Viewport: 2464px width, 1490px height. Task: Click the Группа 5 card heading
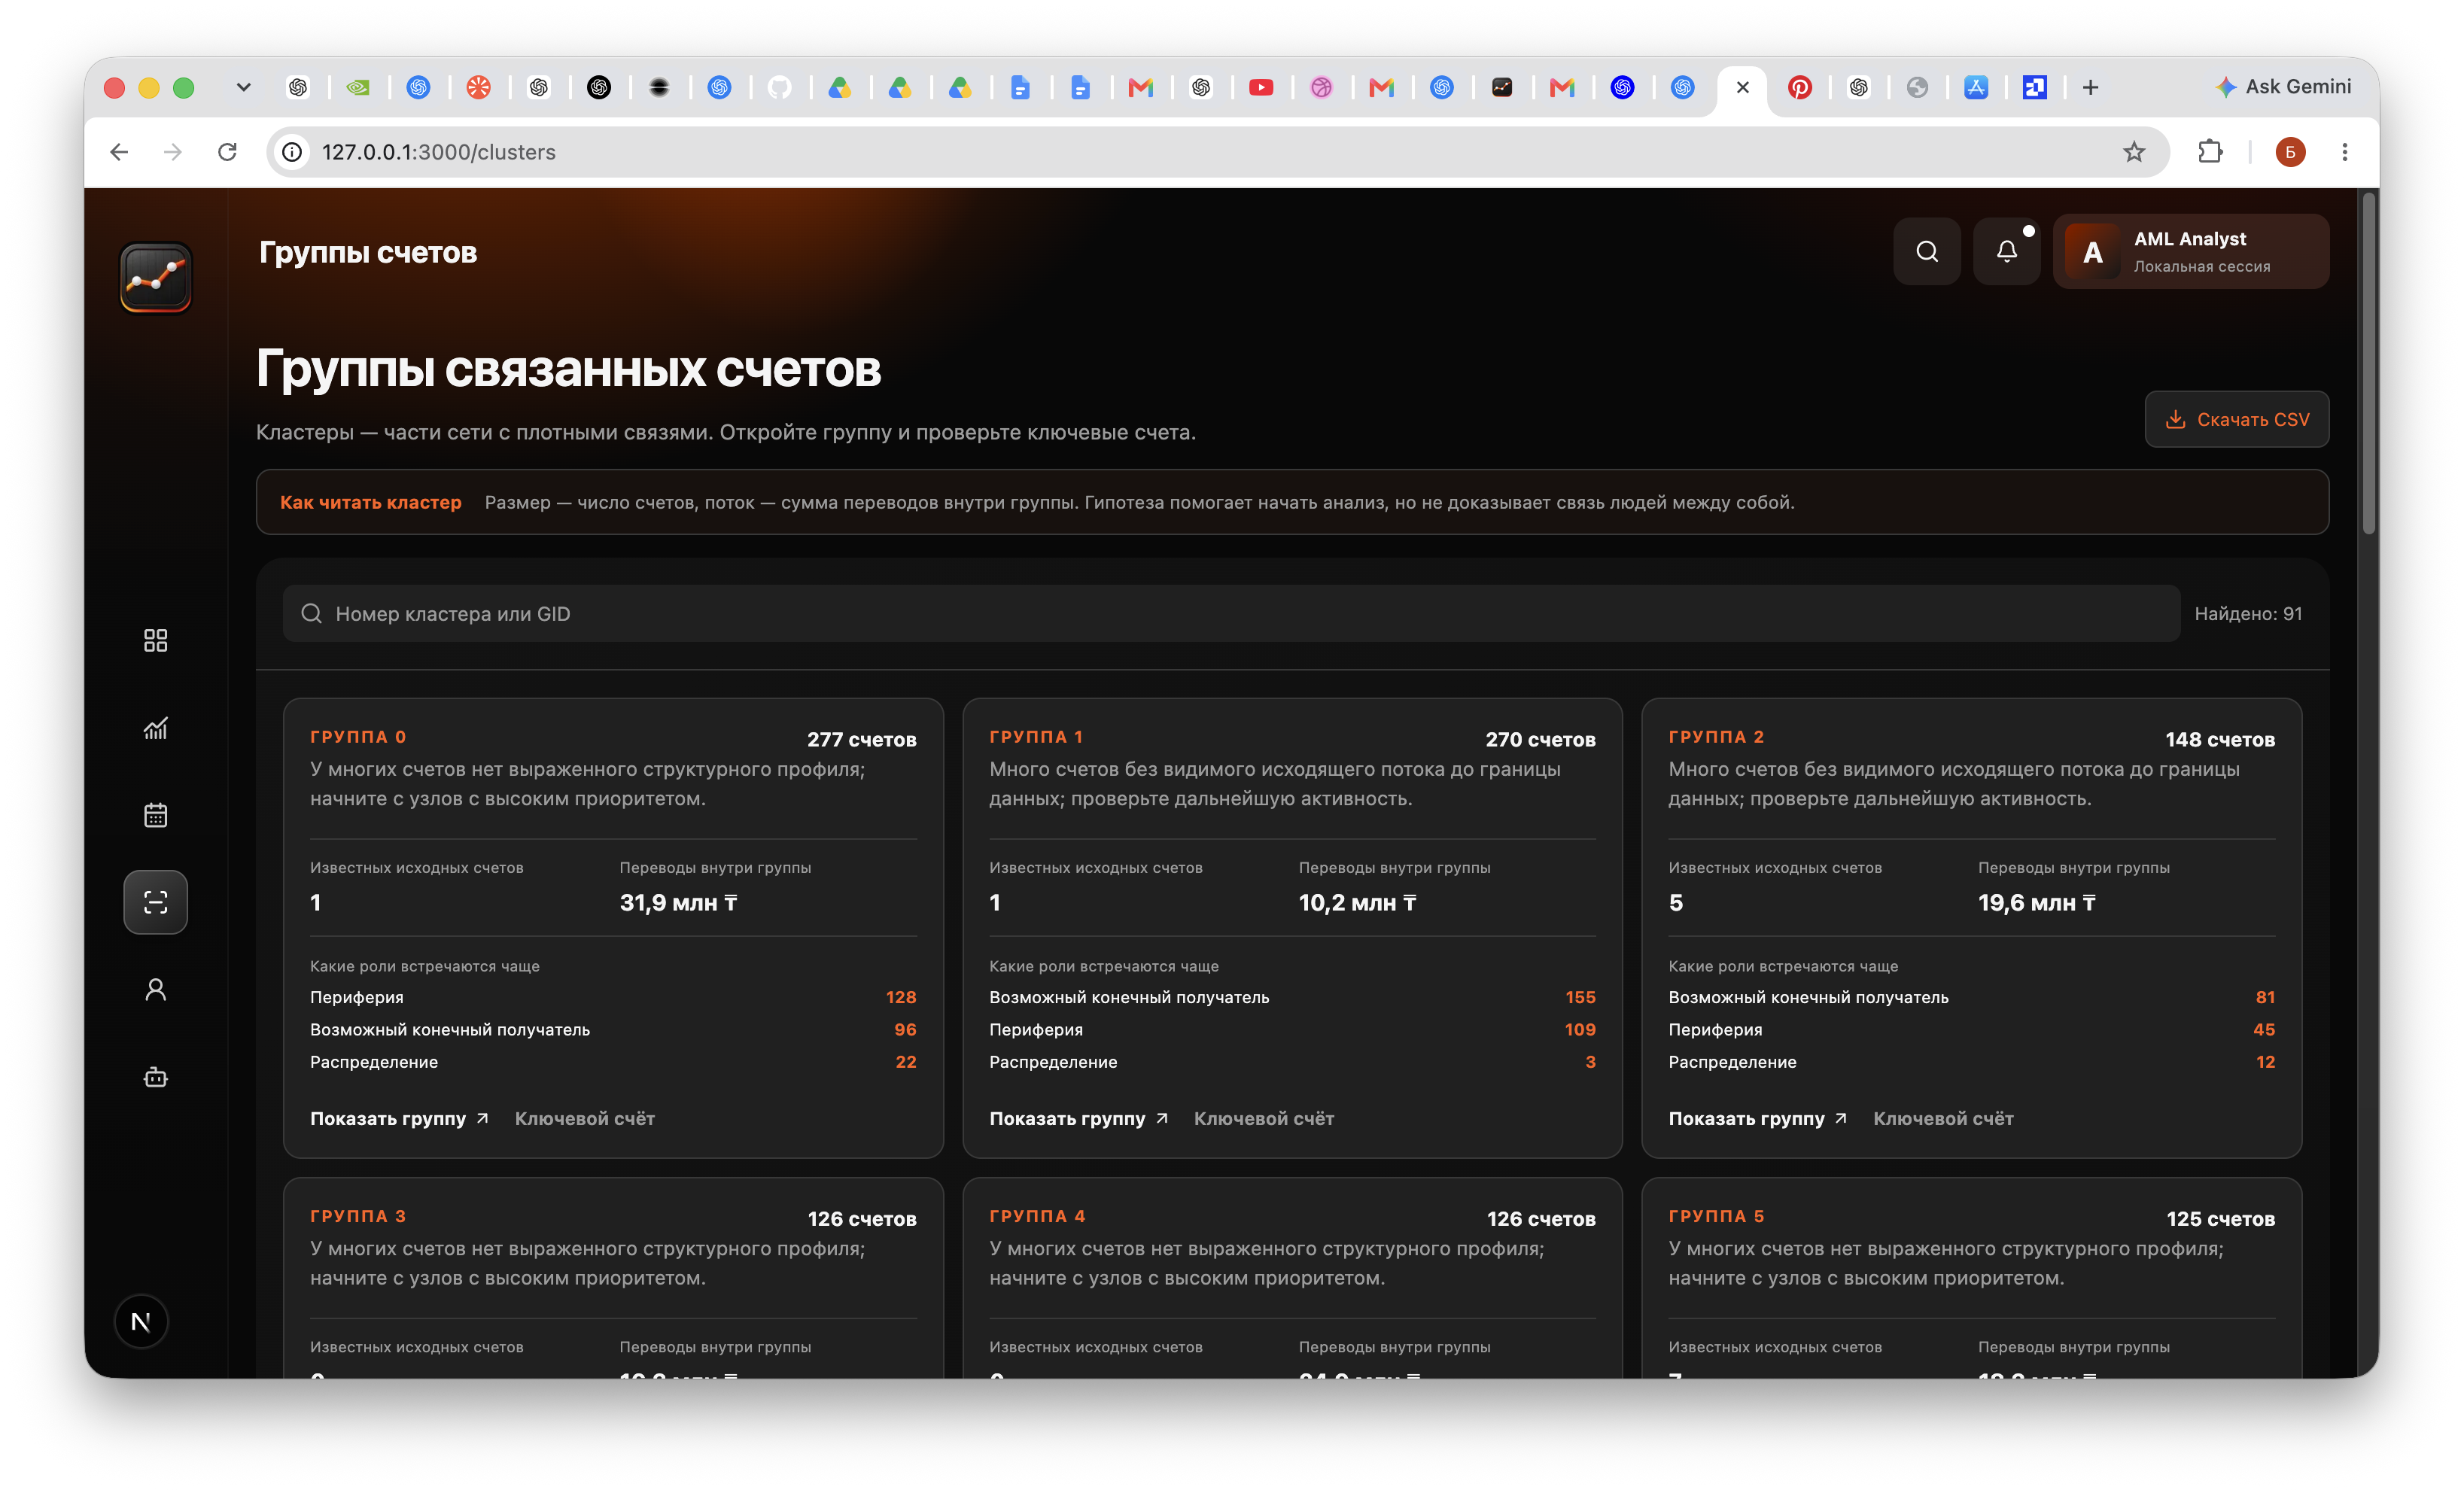coord(1715,1215)
